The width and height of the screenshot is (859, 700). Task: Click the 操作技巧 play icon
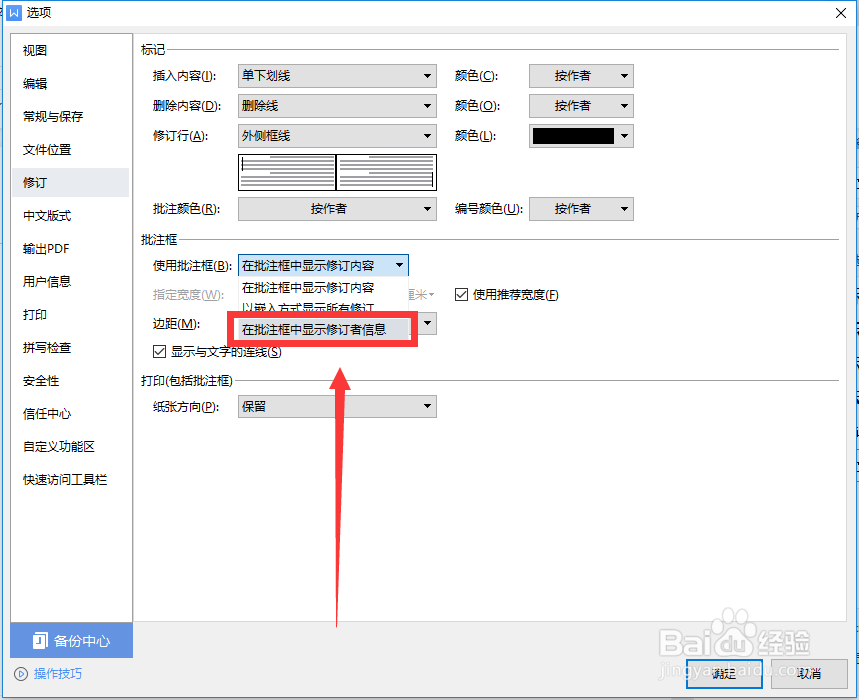pos(21,674)
